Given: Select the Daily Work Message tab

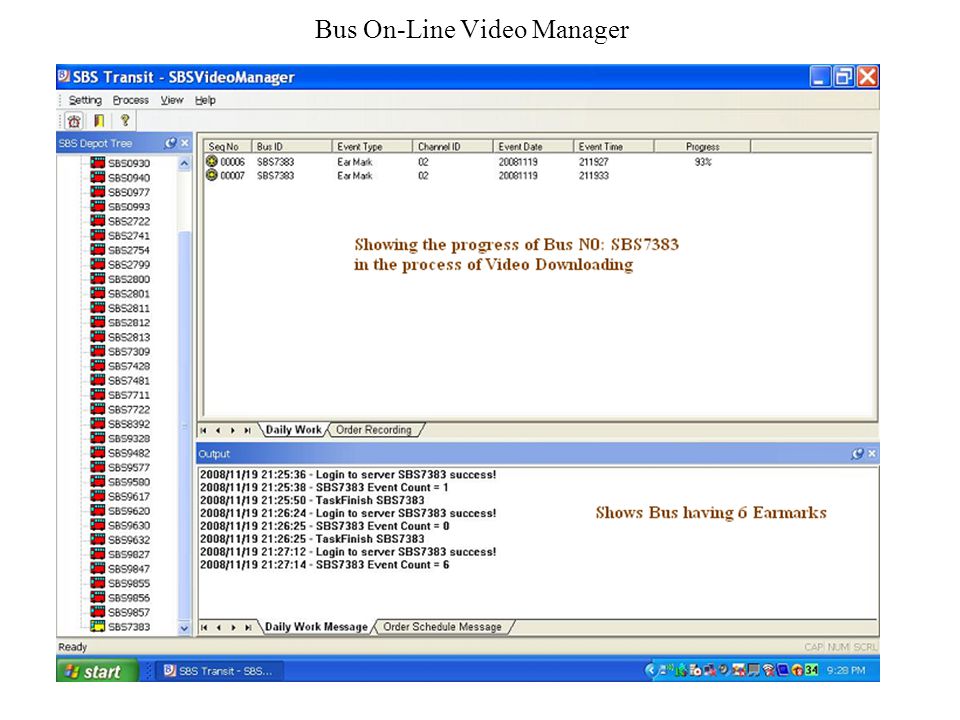Looking at the screenshot, I should tap(316, 627).
